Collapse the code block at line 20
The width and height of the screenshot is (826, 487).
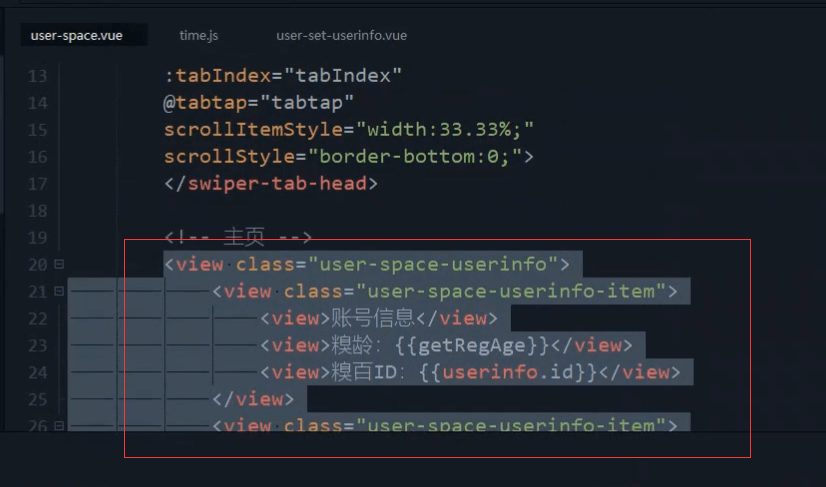pyautogui.click(x=59, y=264)
